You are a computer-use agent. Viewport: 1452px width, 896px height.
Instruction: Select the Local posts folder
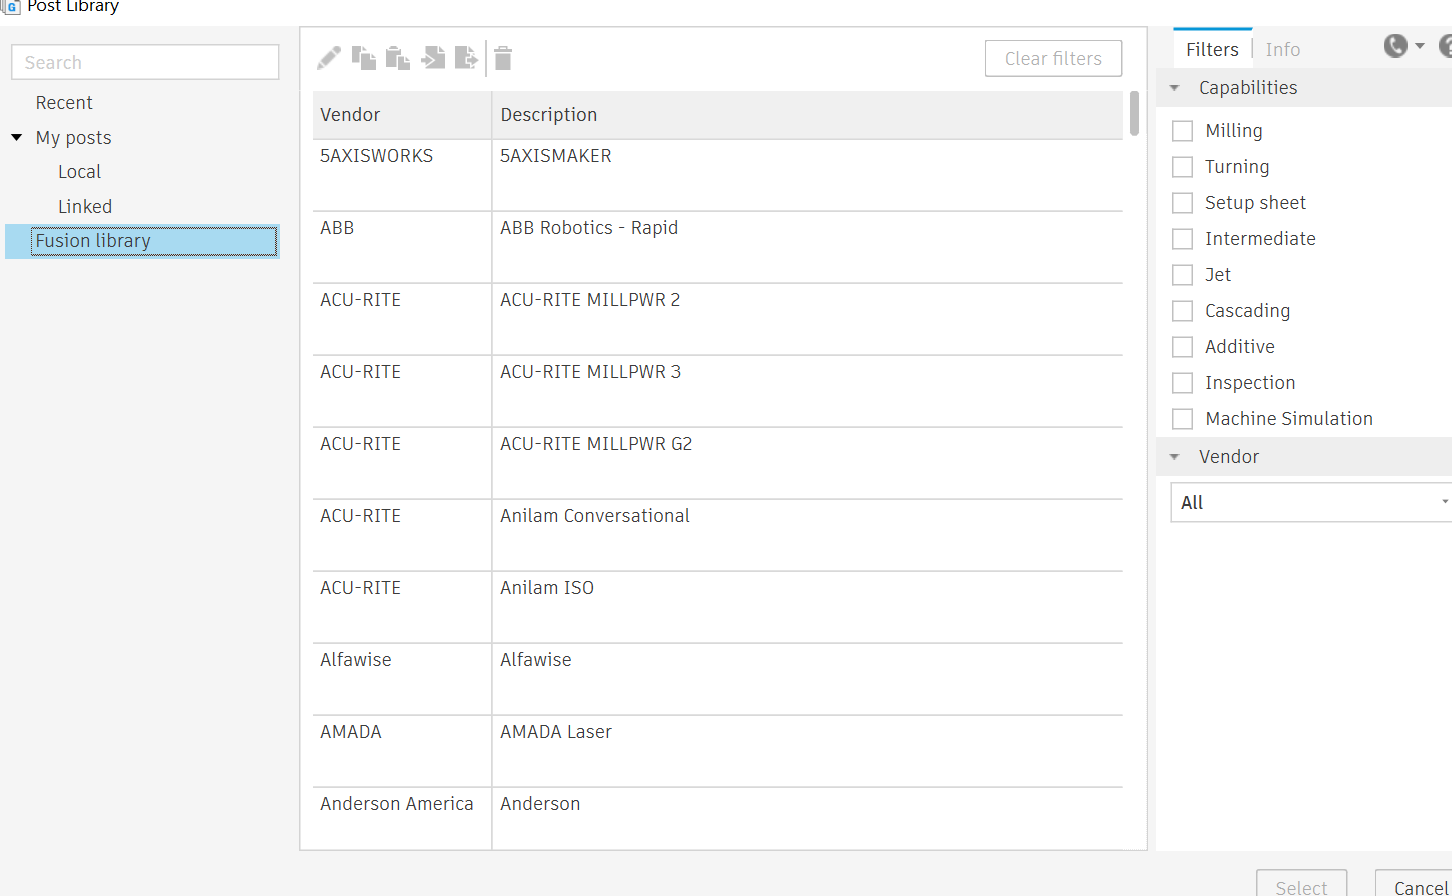coord(80,172)
